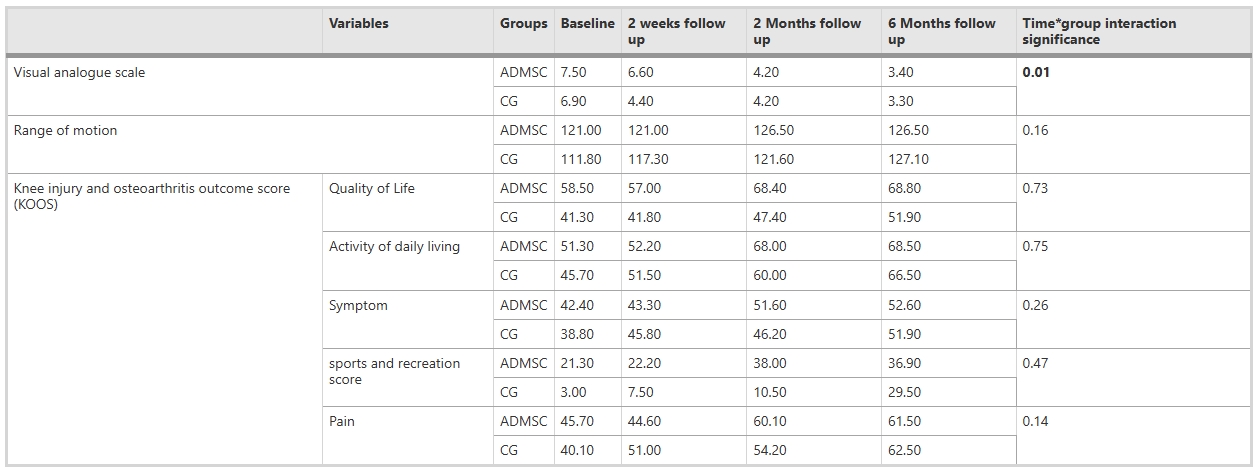The image size is (1257, 472).
Task: Select the Baseline column header
Action: 587,23
